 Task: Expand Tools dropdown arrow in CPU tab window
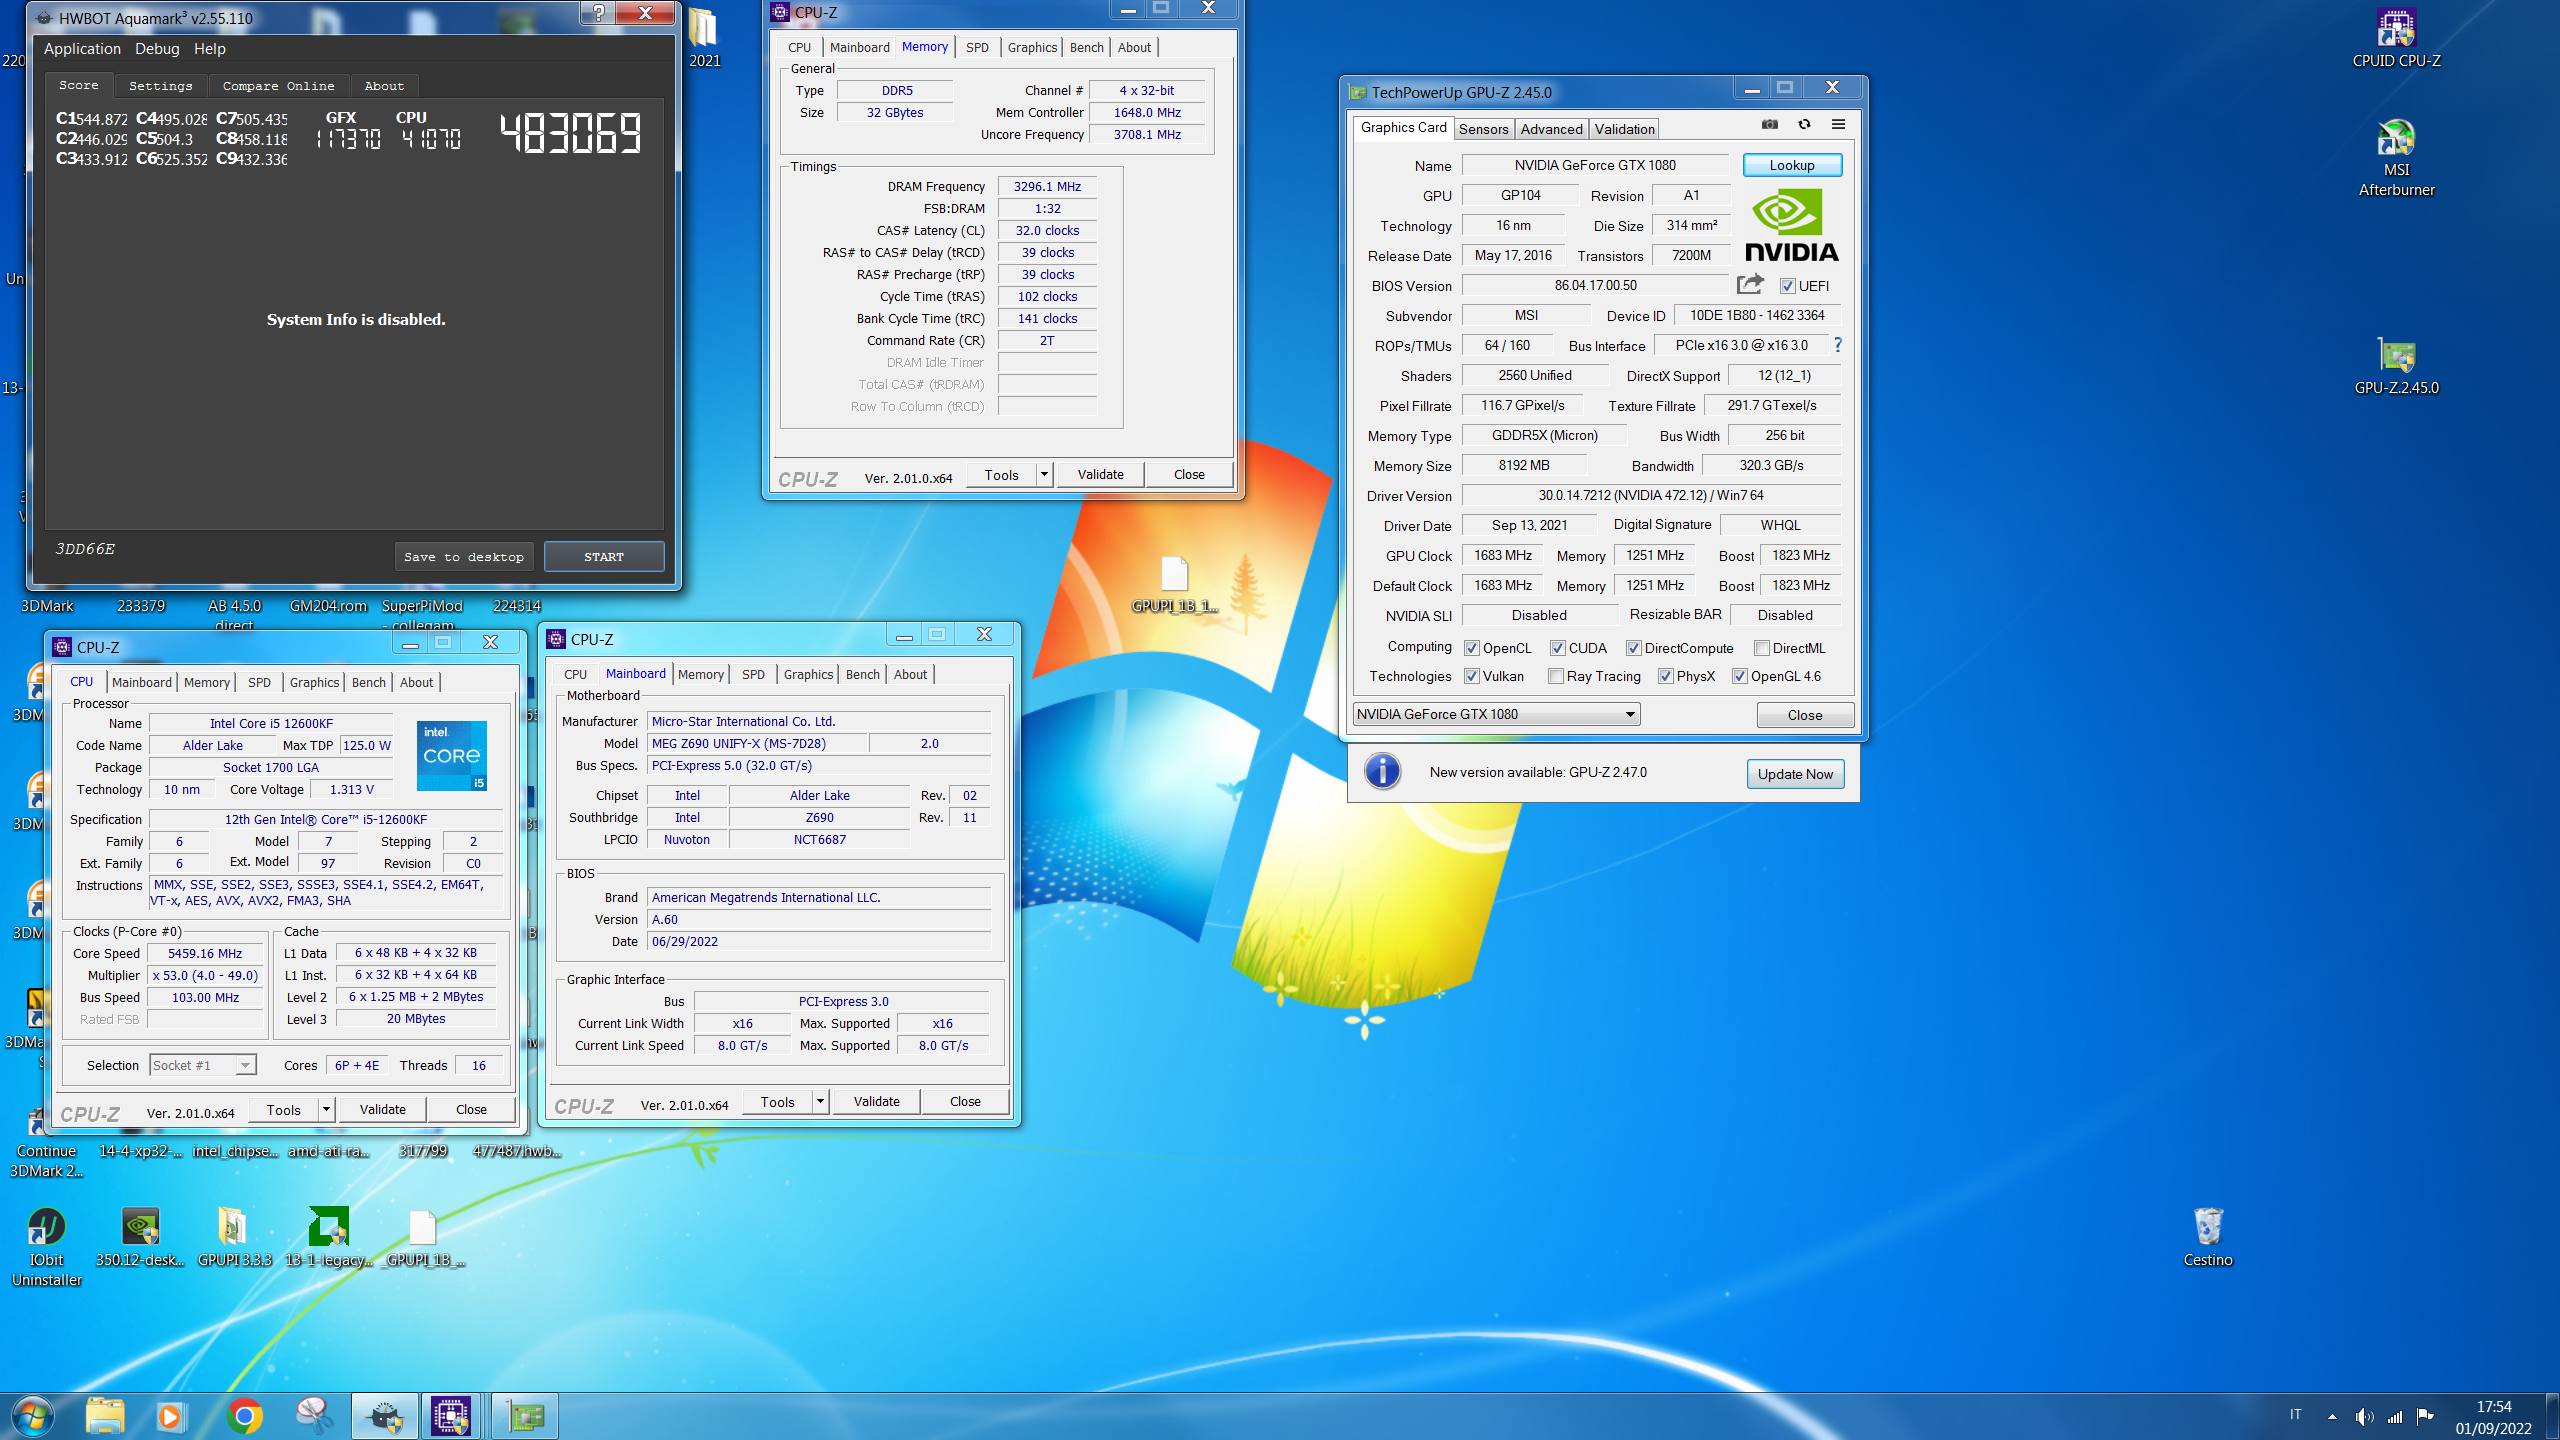click(326, 1110)
